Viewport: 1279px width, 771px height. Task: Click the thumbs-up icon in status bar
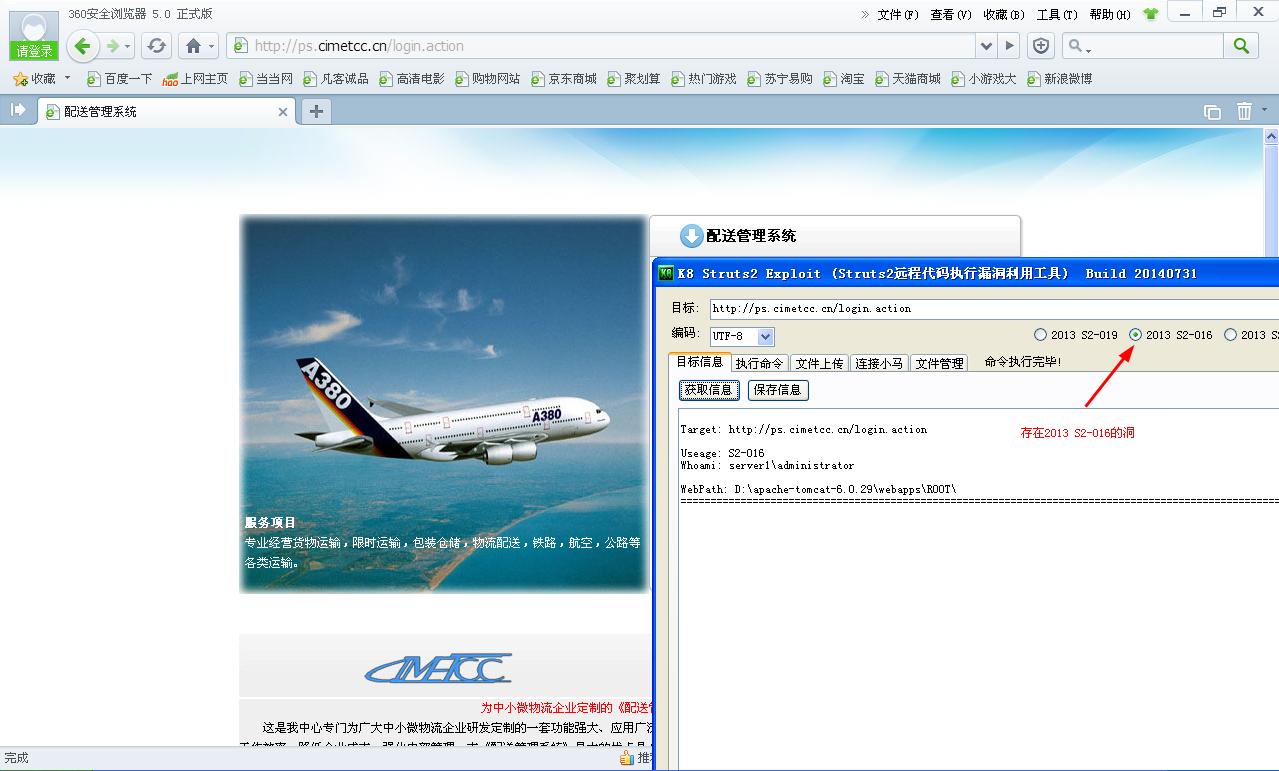(626, 758)
